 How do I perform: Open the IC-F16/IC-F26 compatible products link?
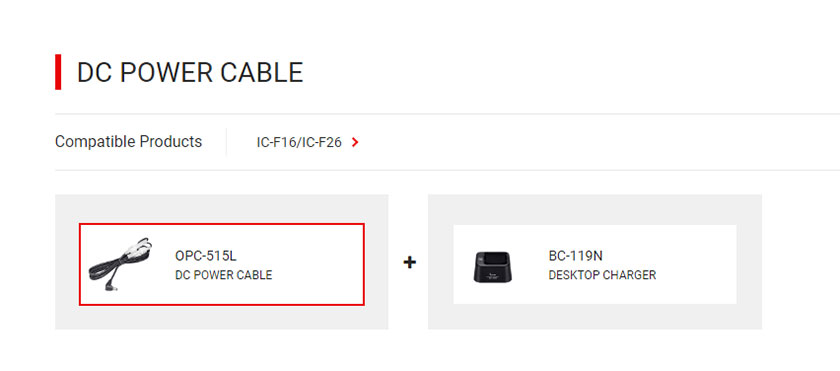(x=307, y=142)
